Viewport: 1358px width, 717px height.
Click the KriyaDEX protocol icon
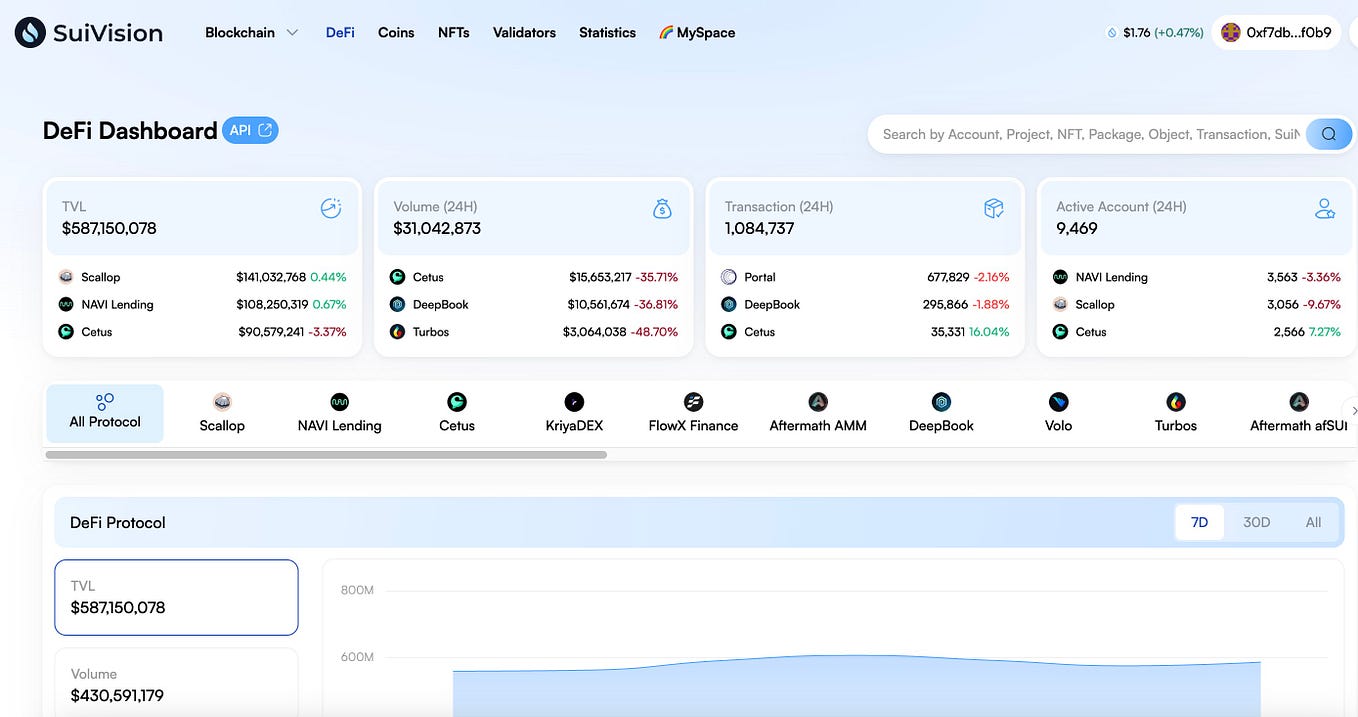(x=573, y=401)
